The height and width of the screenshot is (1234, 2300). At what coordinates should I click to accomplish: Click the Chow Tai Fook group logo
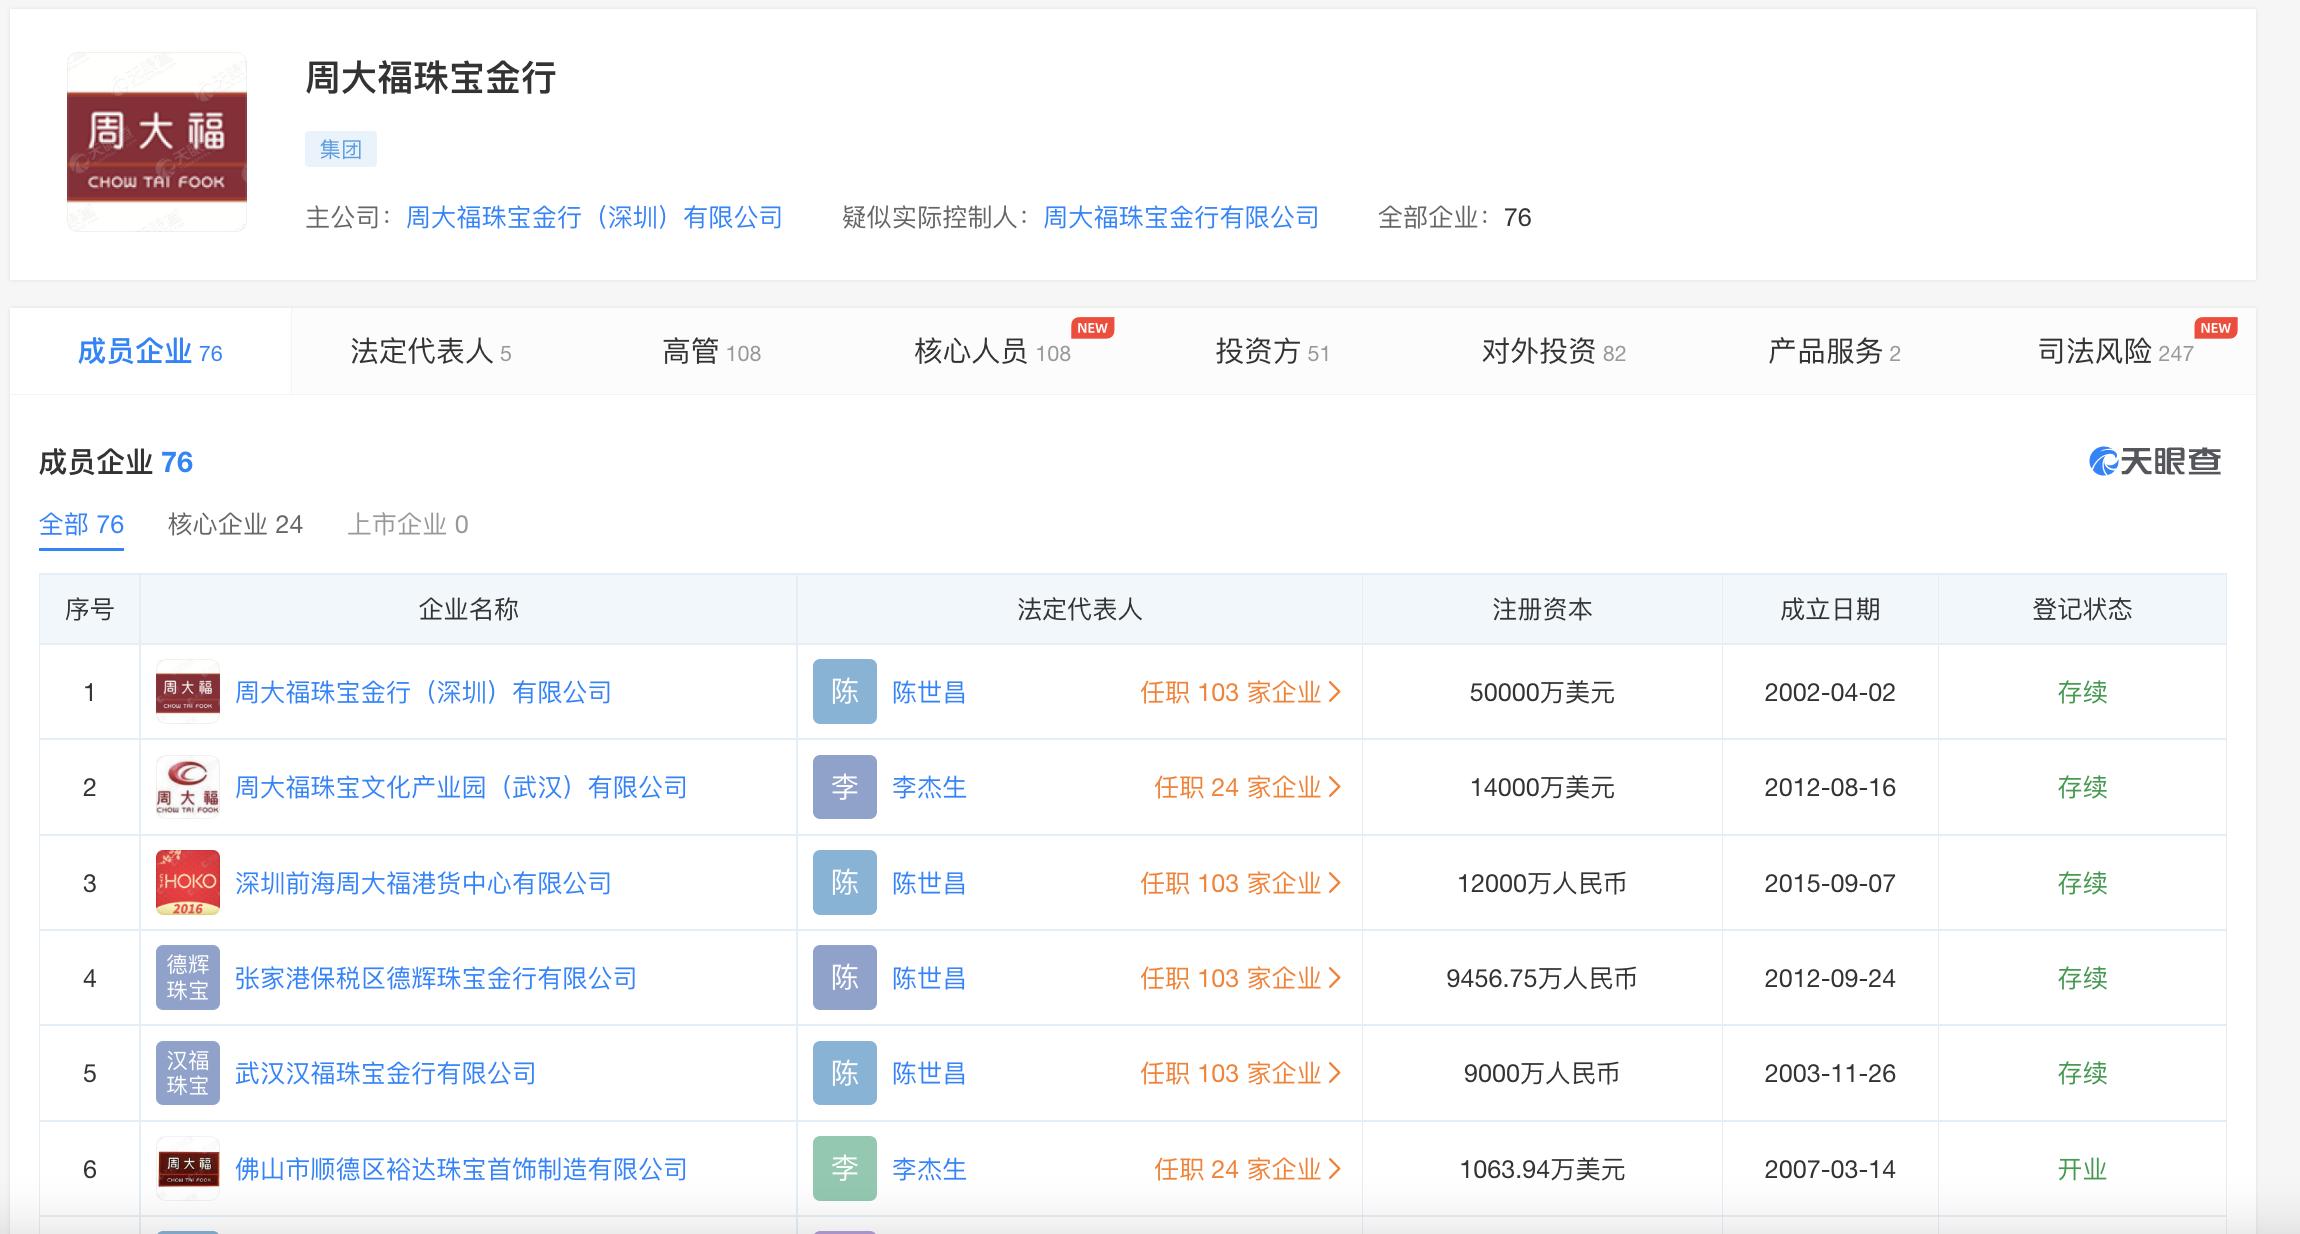coord(157,142)
